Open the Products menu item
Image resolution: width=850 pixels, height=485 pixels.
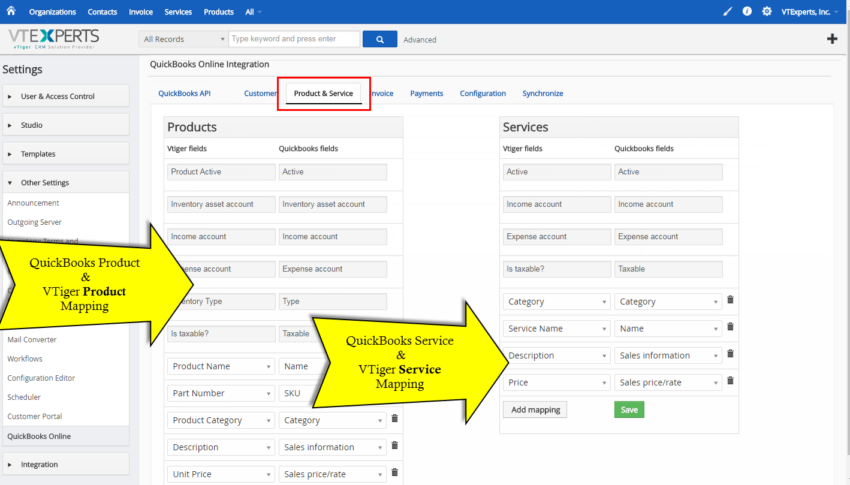click(218, 11)
